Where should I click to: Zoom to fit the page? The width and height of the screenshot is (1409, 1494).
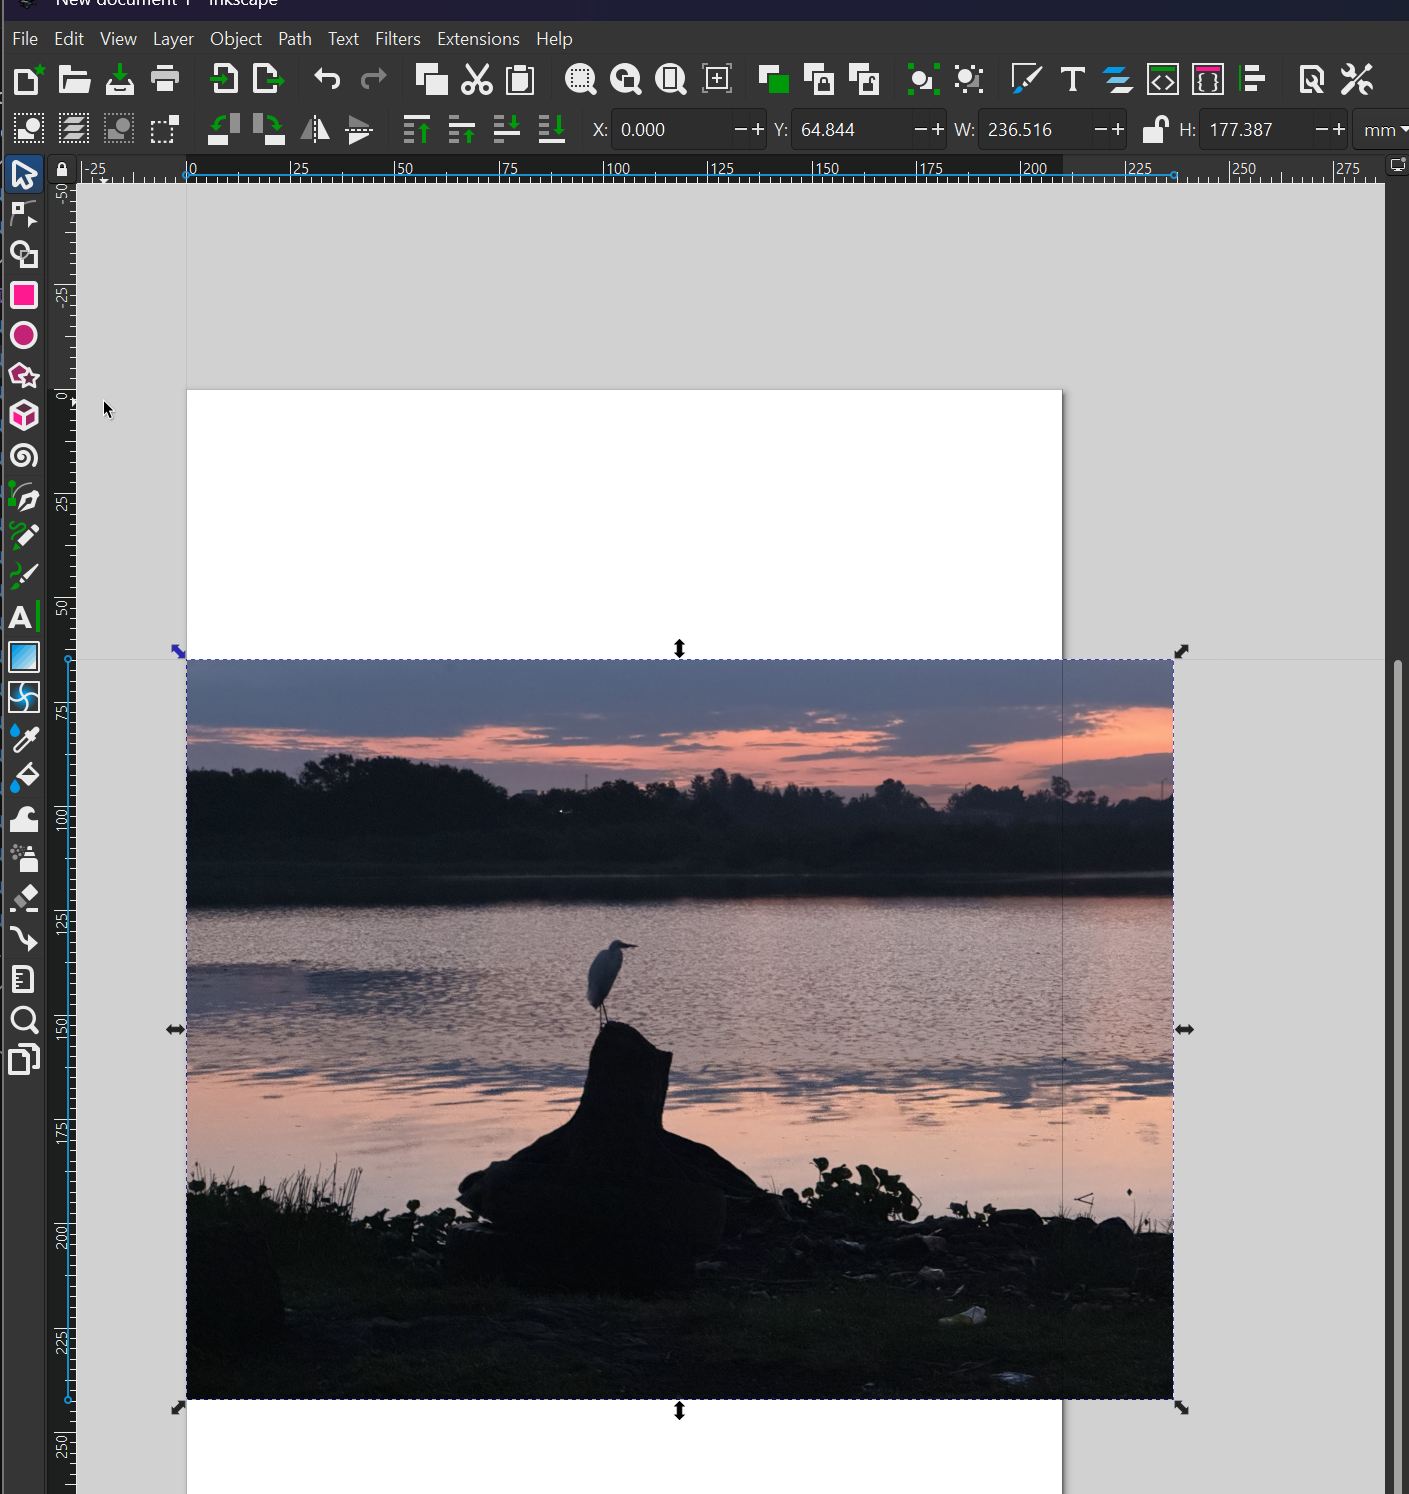coord(671,79)
